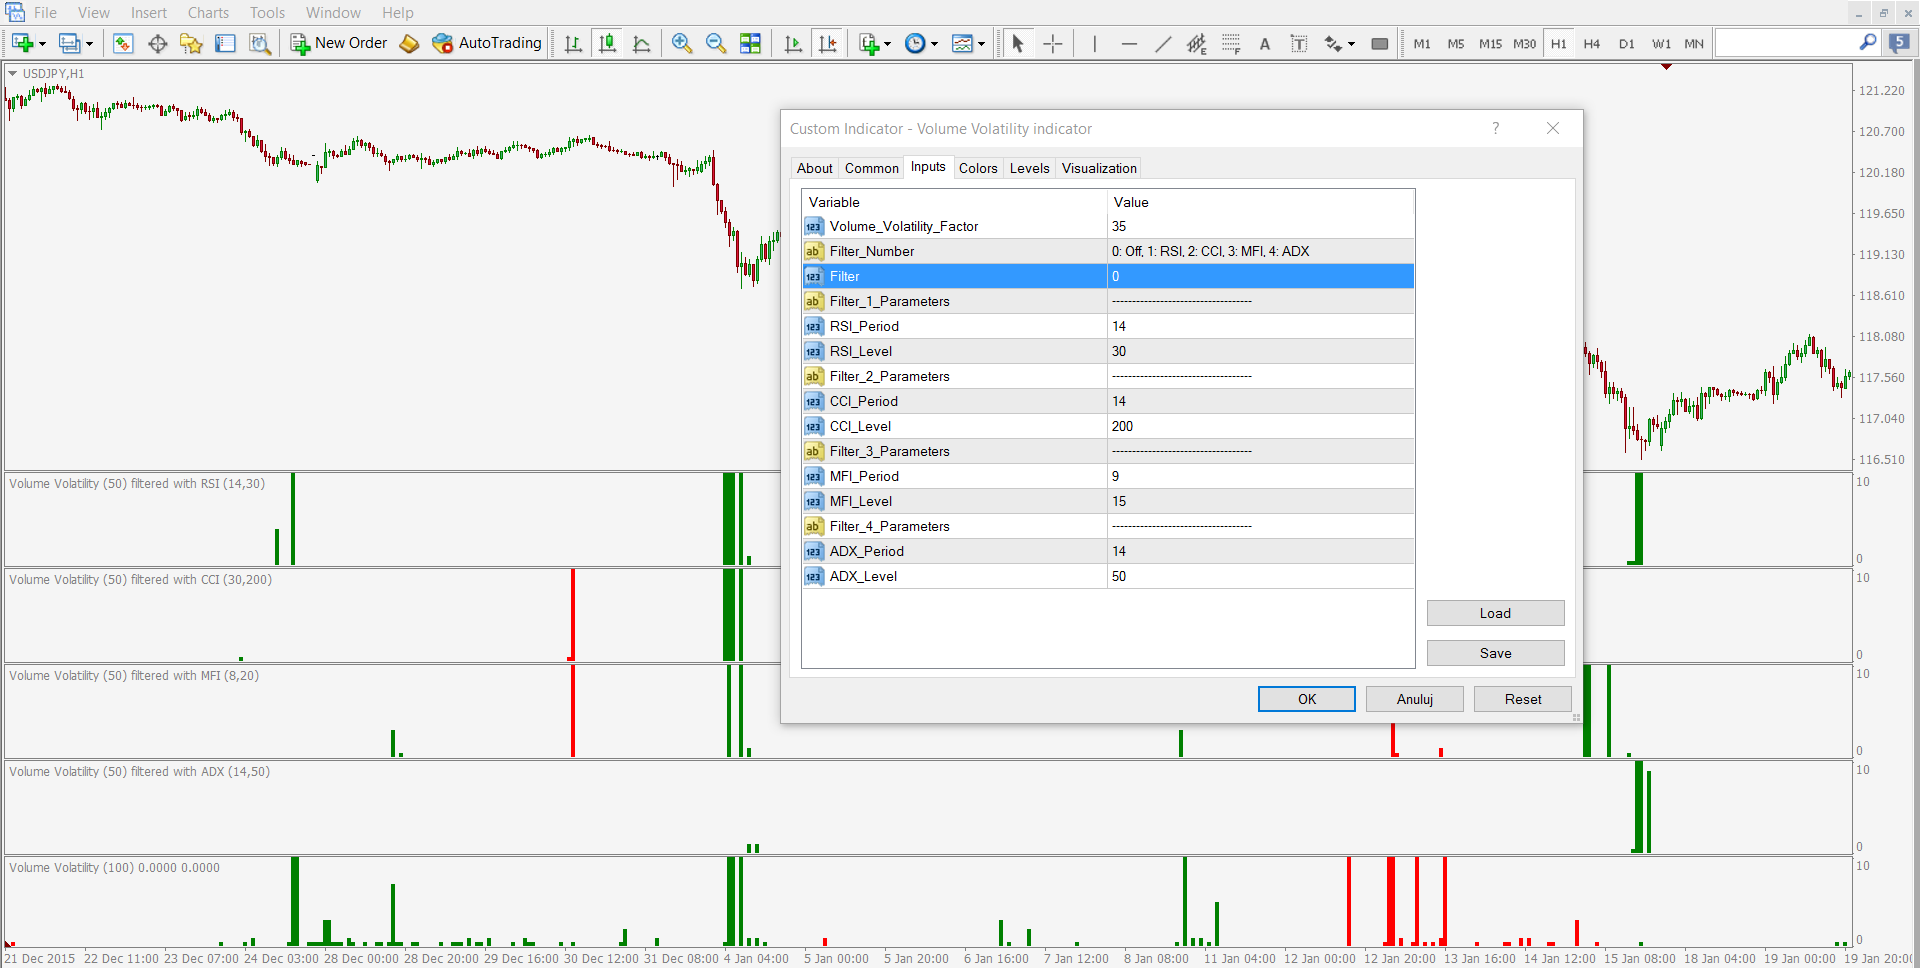Select the Volume_Volatility_Factor row
The width and height of the screenshot is (1920, 968).
(x=1108, y=226)
